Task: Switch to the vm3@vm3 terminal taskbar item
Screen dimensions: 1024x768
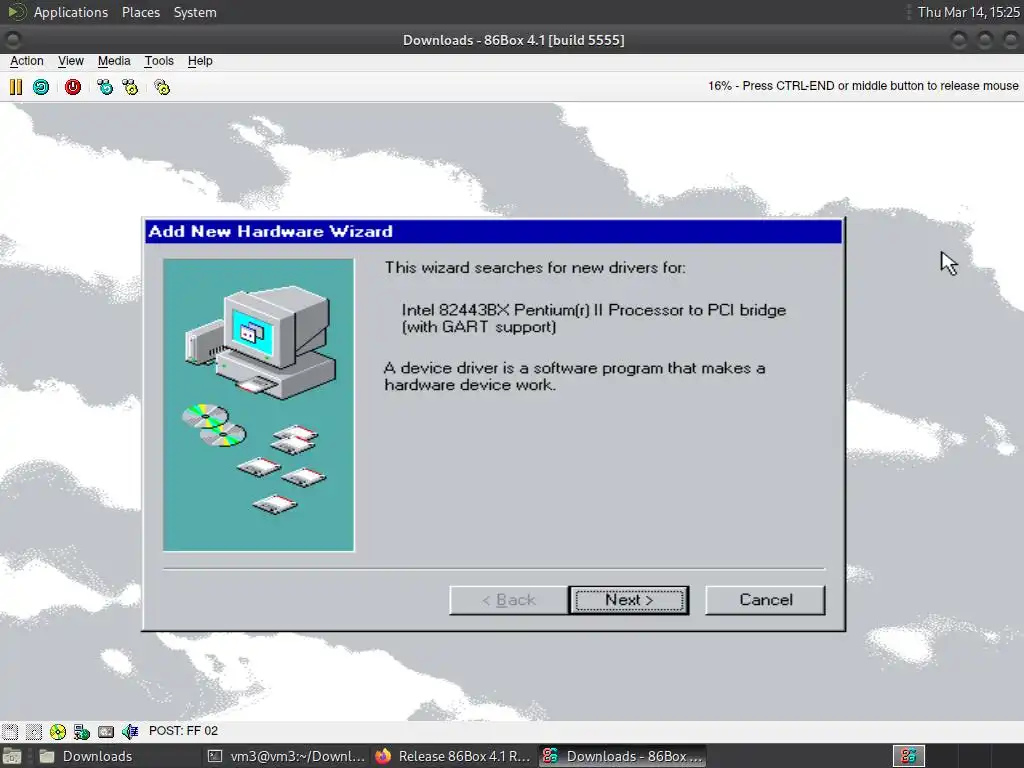Action: click(286, 756)
